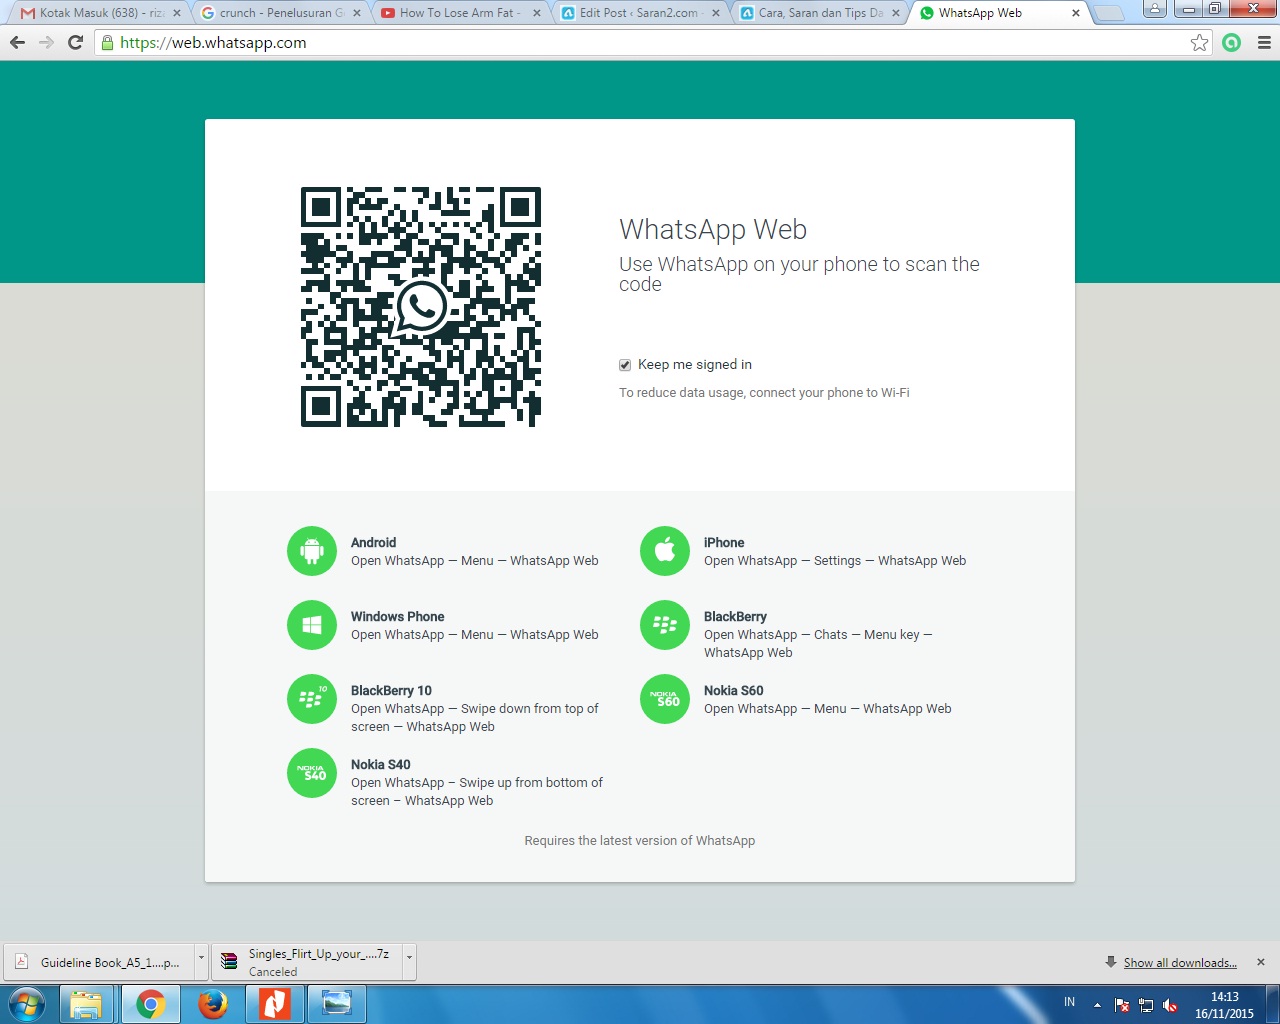The height and width of the screenshot is (1024, 1280).
Task: Click the BlackBerry 10 swipe down instructions
Action: click(475, 718)
